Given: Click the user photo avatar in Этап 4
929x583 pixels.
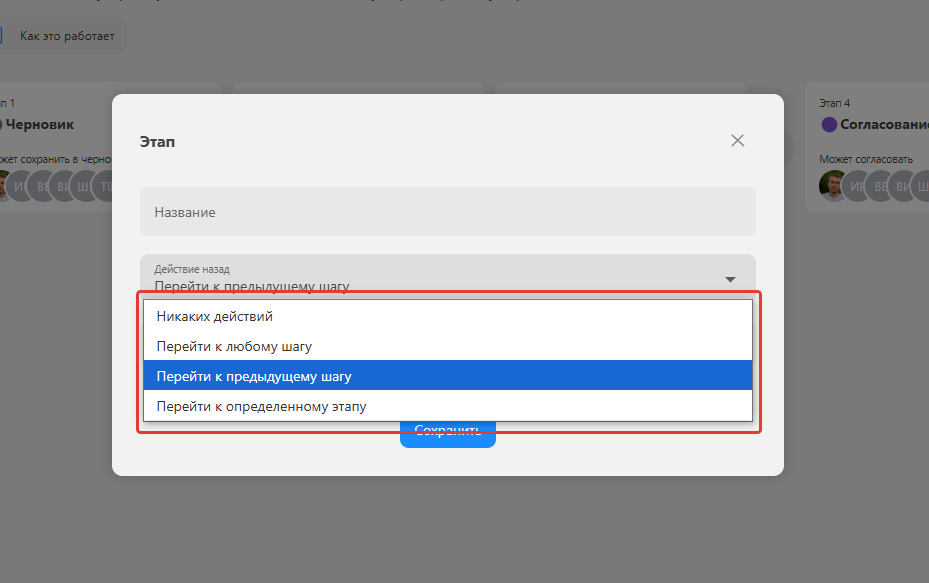Looking at the screenshot, I should tap(833, 185).
